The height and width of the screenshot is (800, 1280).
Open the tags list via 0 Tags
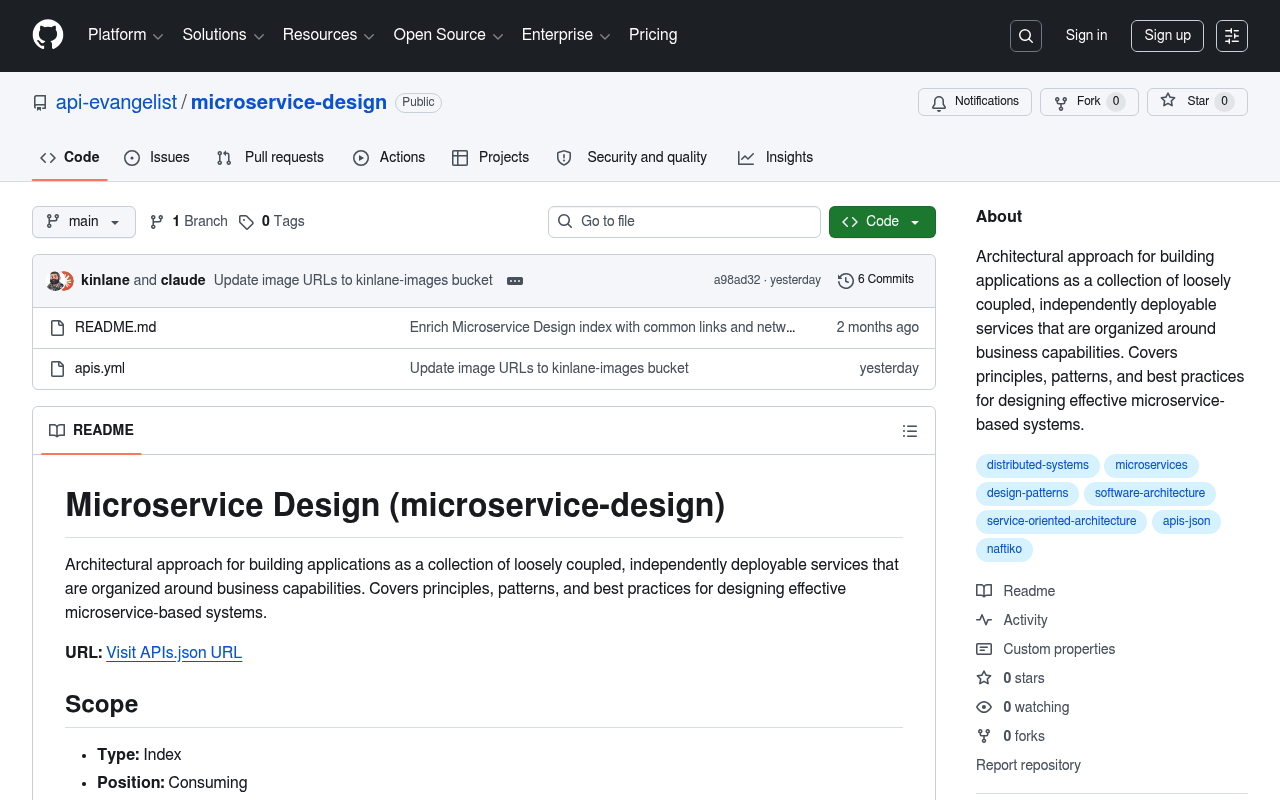[x=272, y=222]
